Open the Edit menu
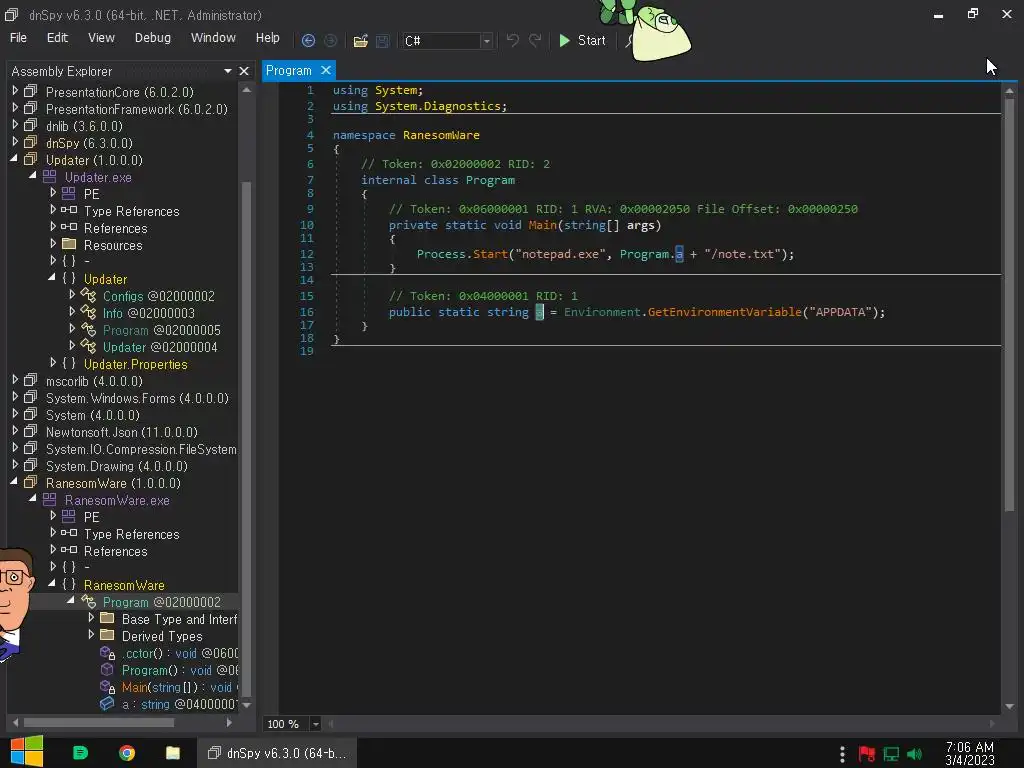 click(57, 38)
